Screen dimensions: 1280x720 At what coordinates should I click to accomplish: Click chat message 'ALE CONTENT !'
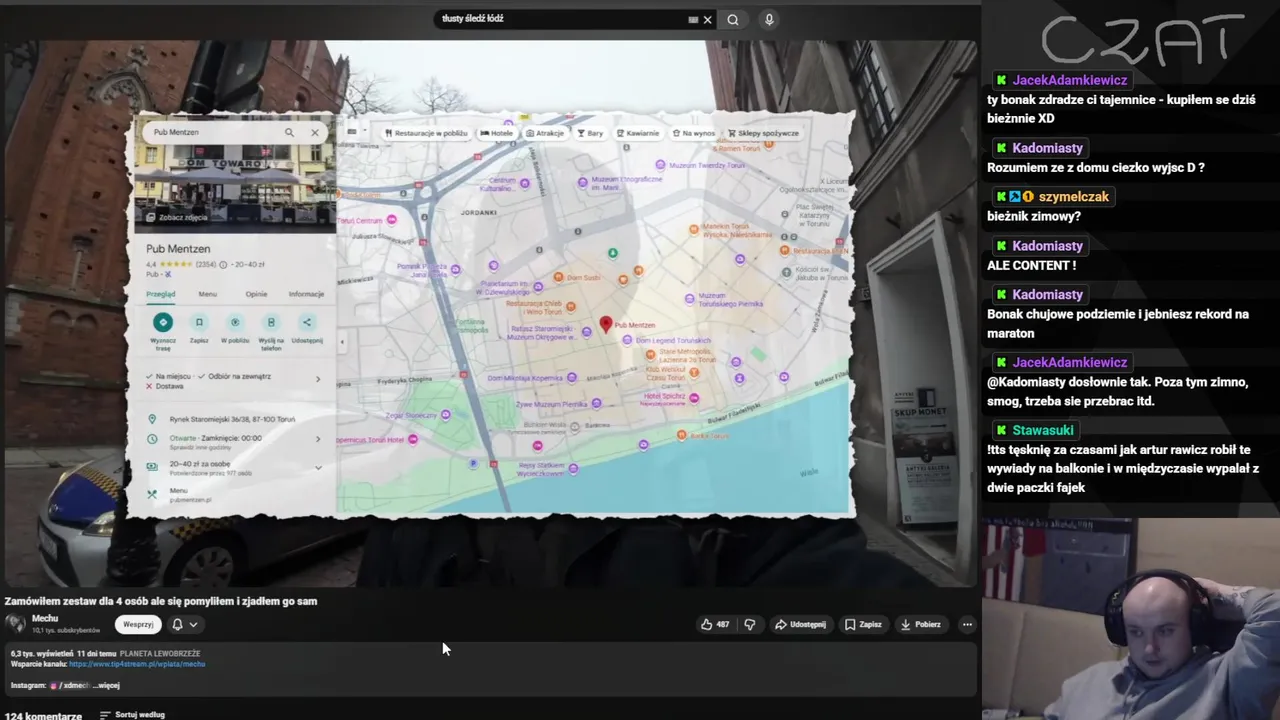(x=1031, y=265)
